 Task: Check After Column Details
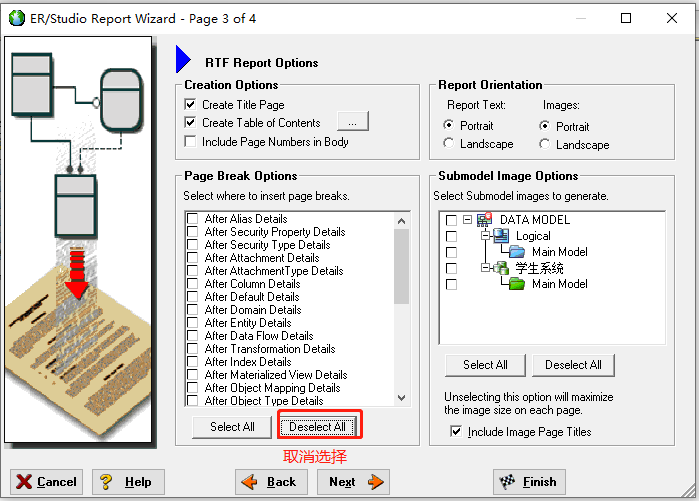click(x=193, y=283)
